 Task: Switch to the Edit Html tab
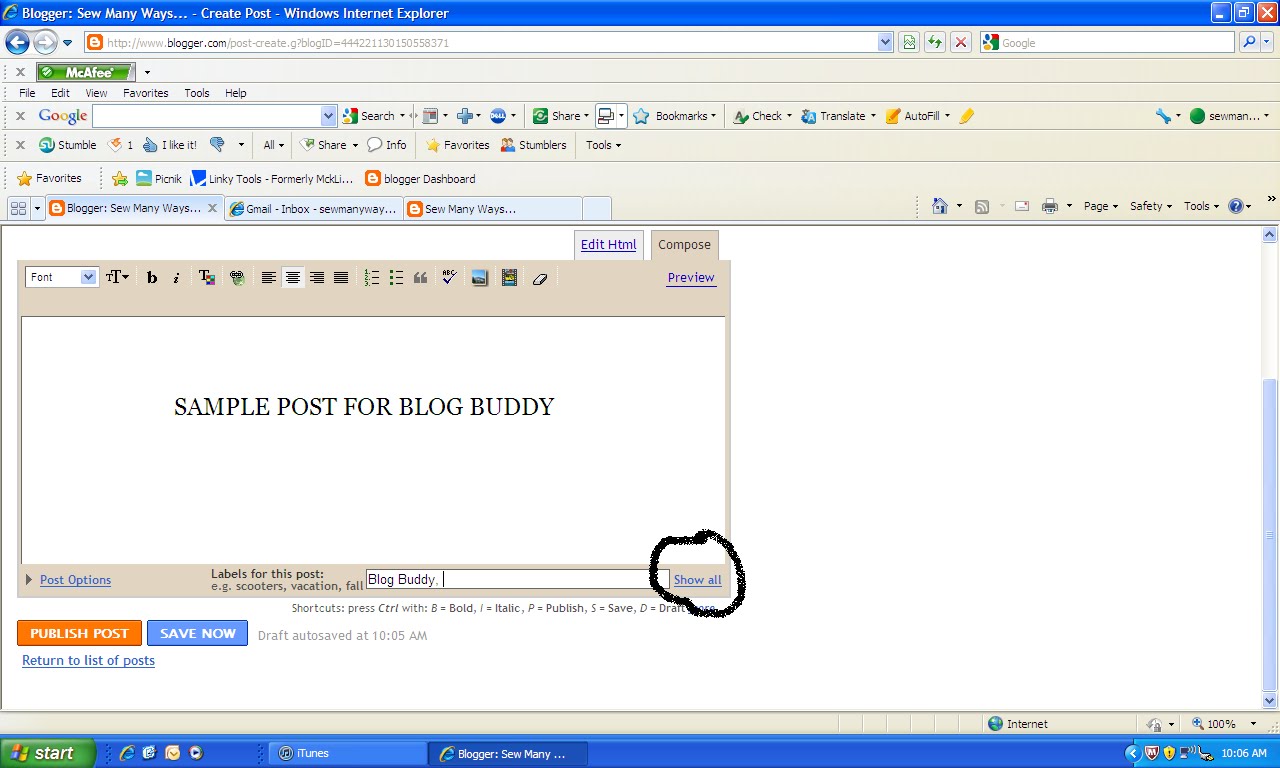click(608, 244)
